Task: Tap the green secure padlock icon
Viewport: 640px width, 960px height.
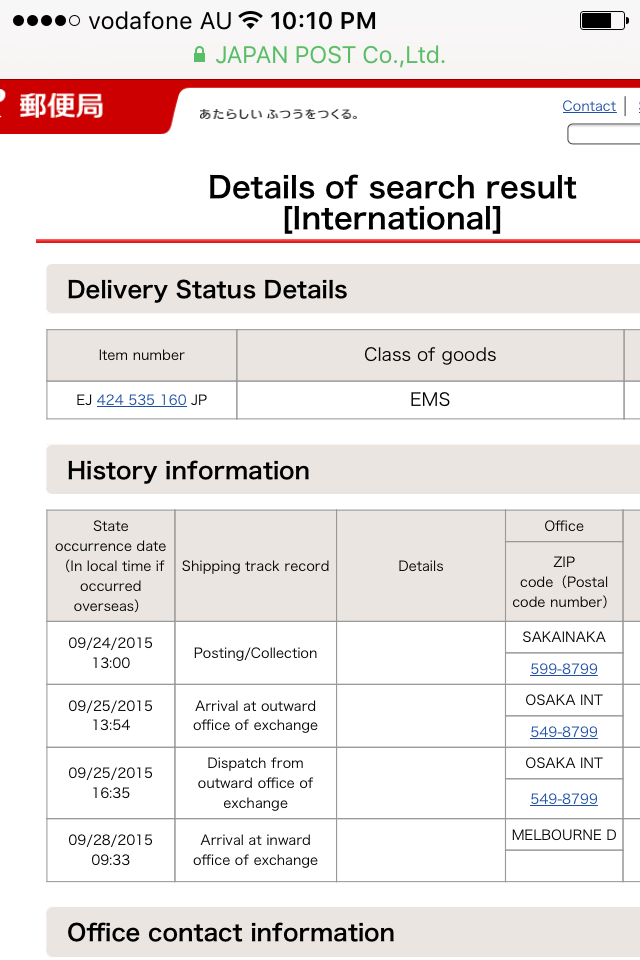Action: (x=200, y=56)
